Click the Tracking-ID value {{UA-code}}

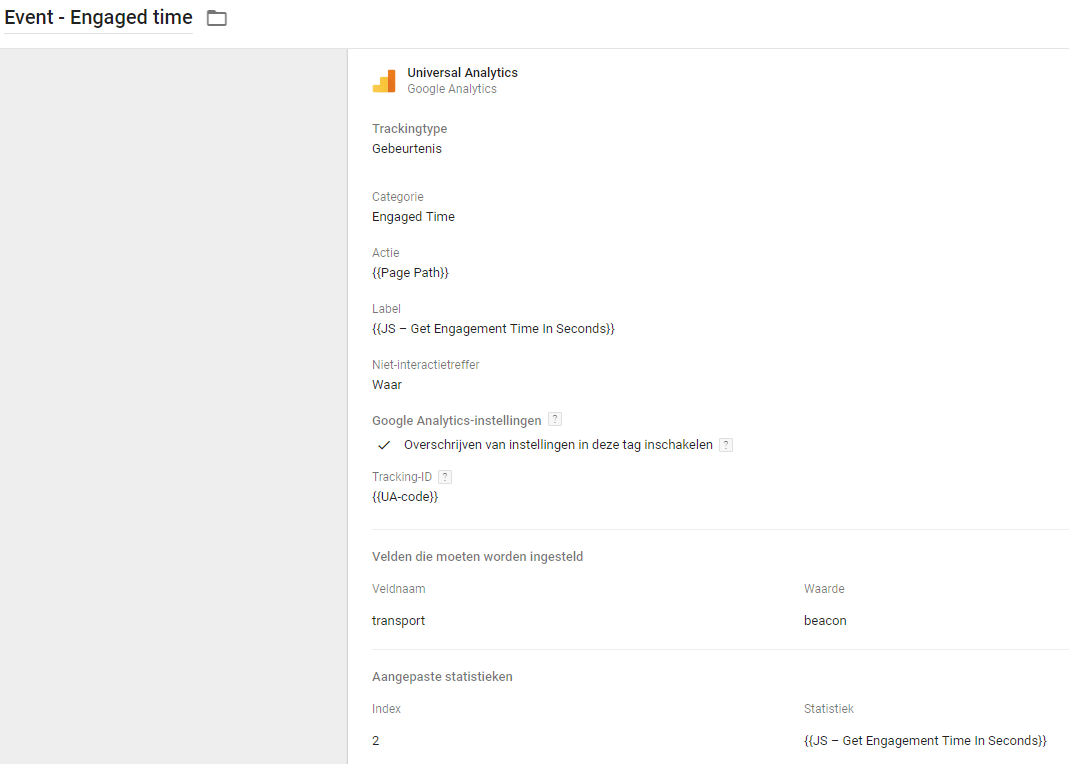405,497
